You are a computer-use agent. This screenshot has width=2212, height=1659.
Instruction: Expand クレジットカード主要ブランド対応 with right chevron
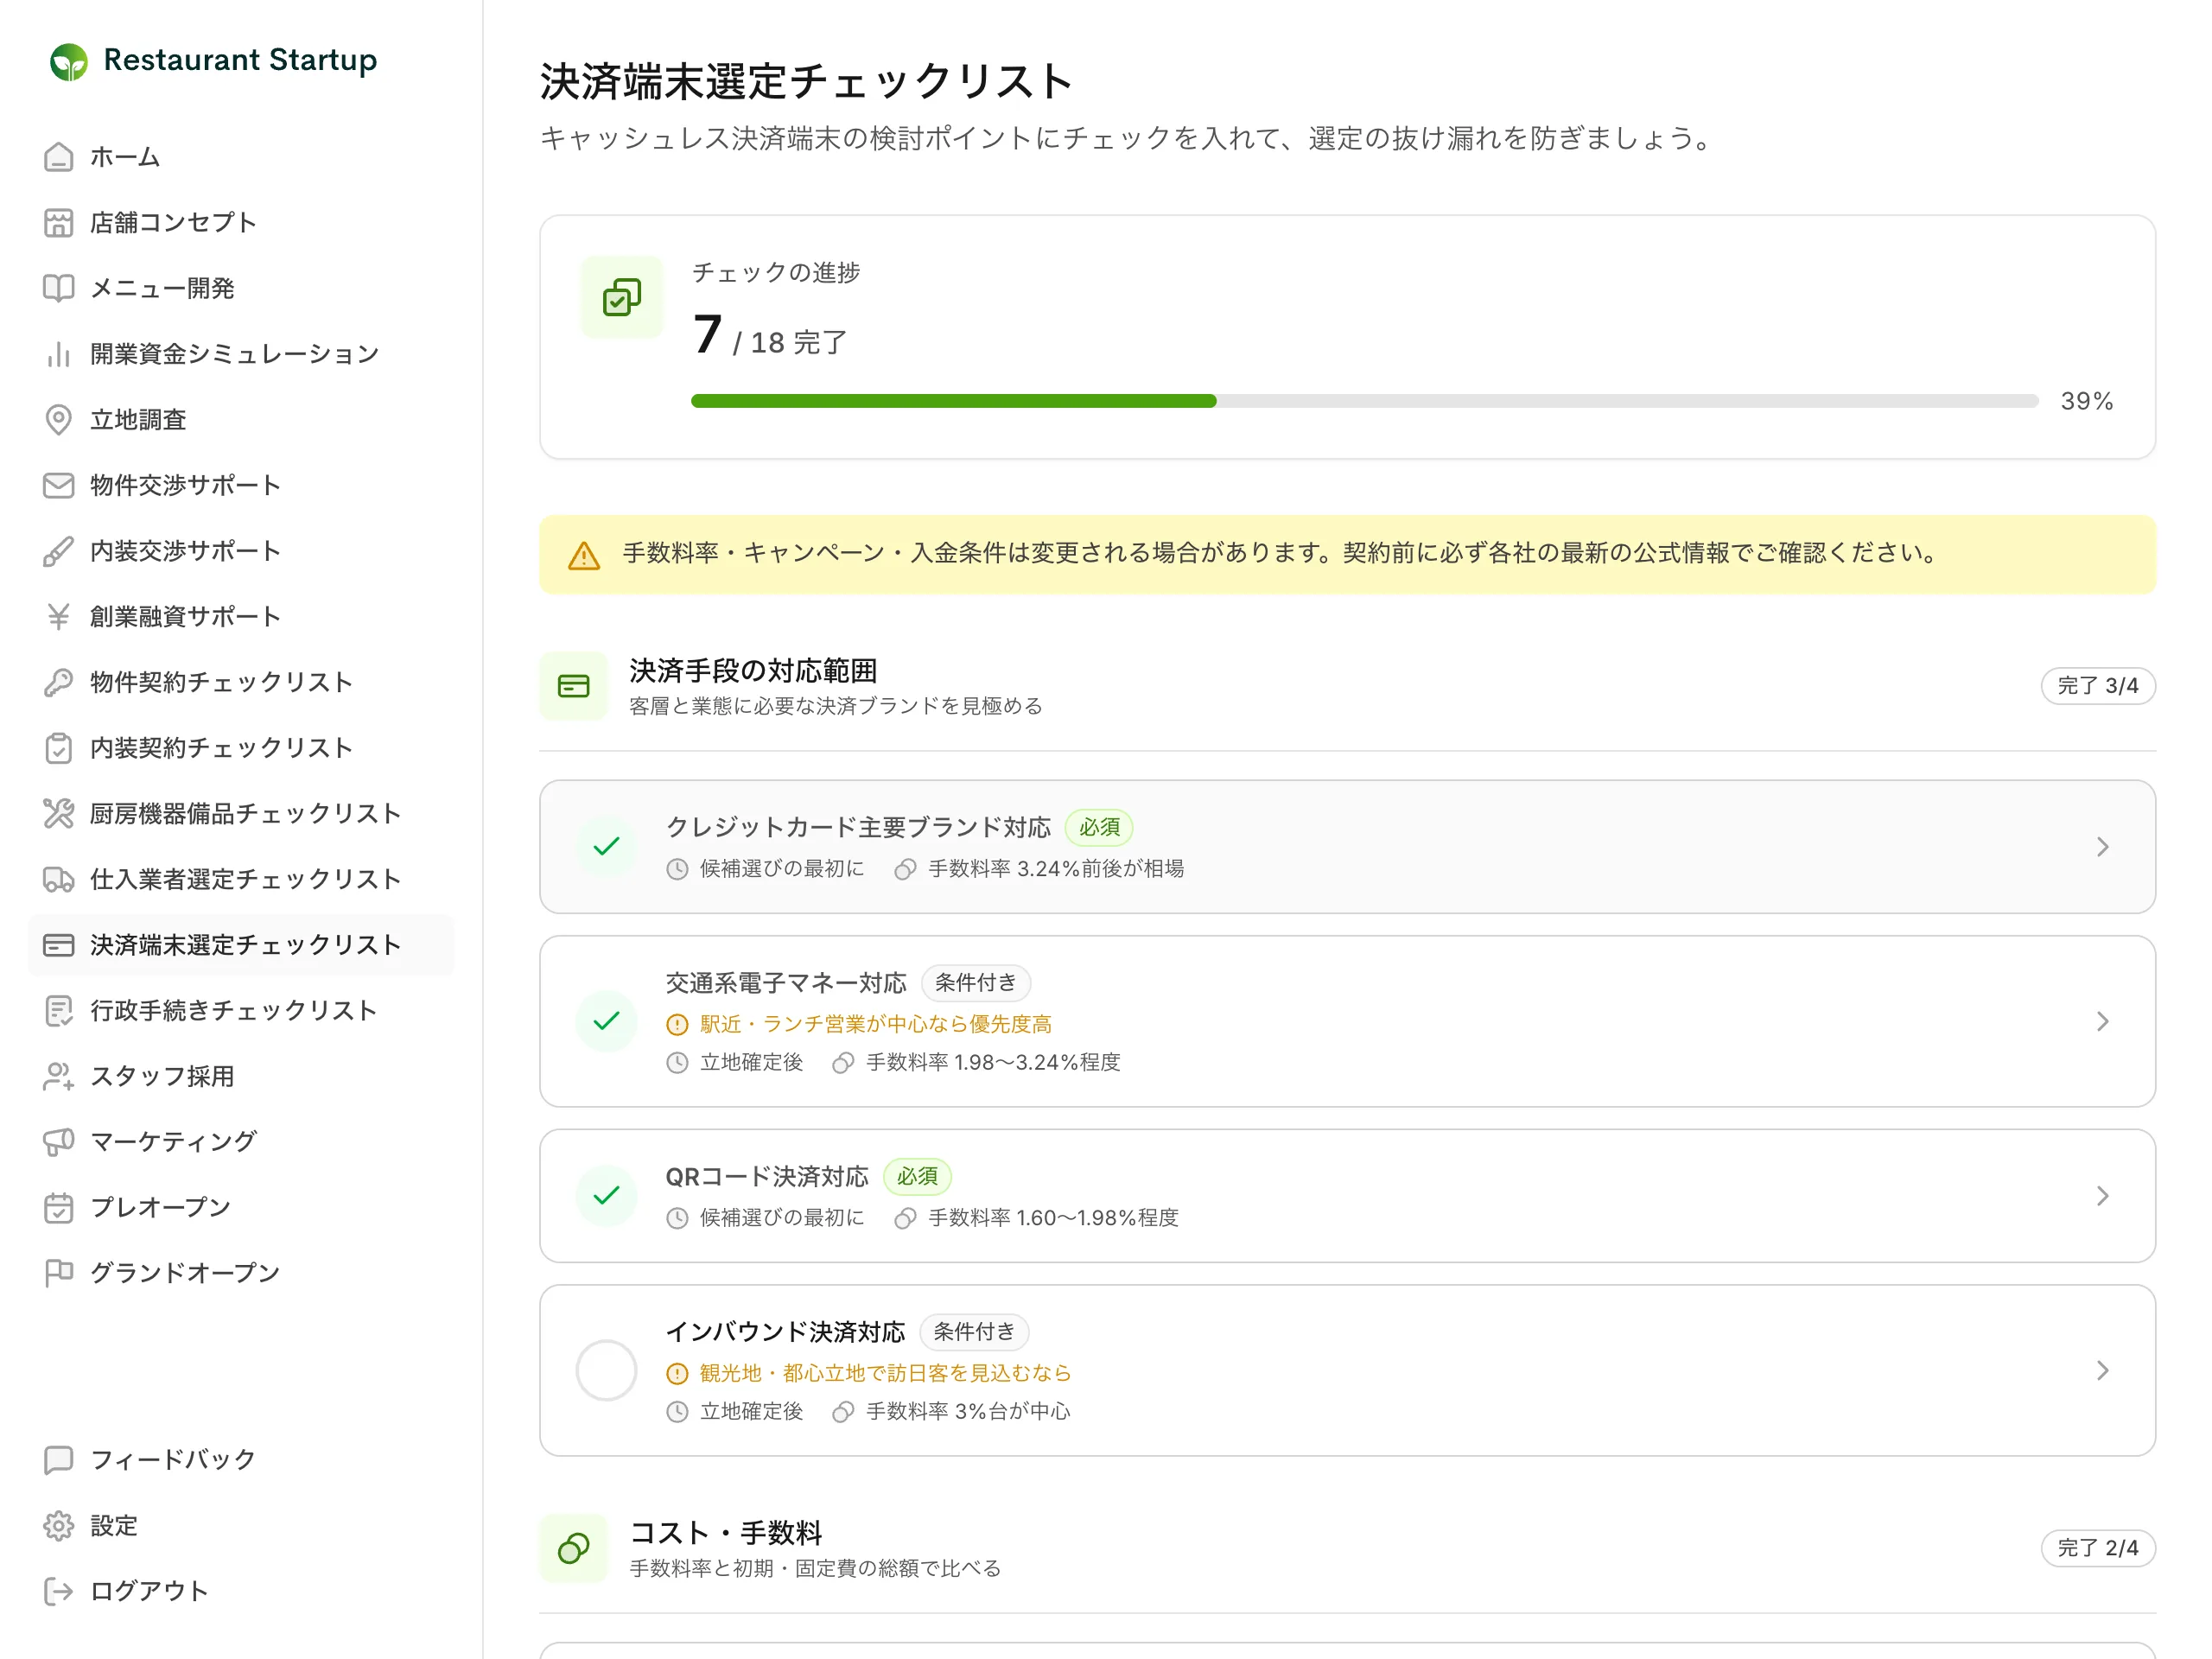coord(2102,847)
